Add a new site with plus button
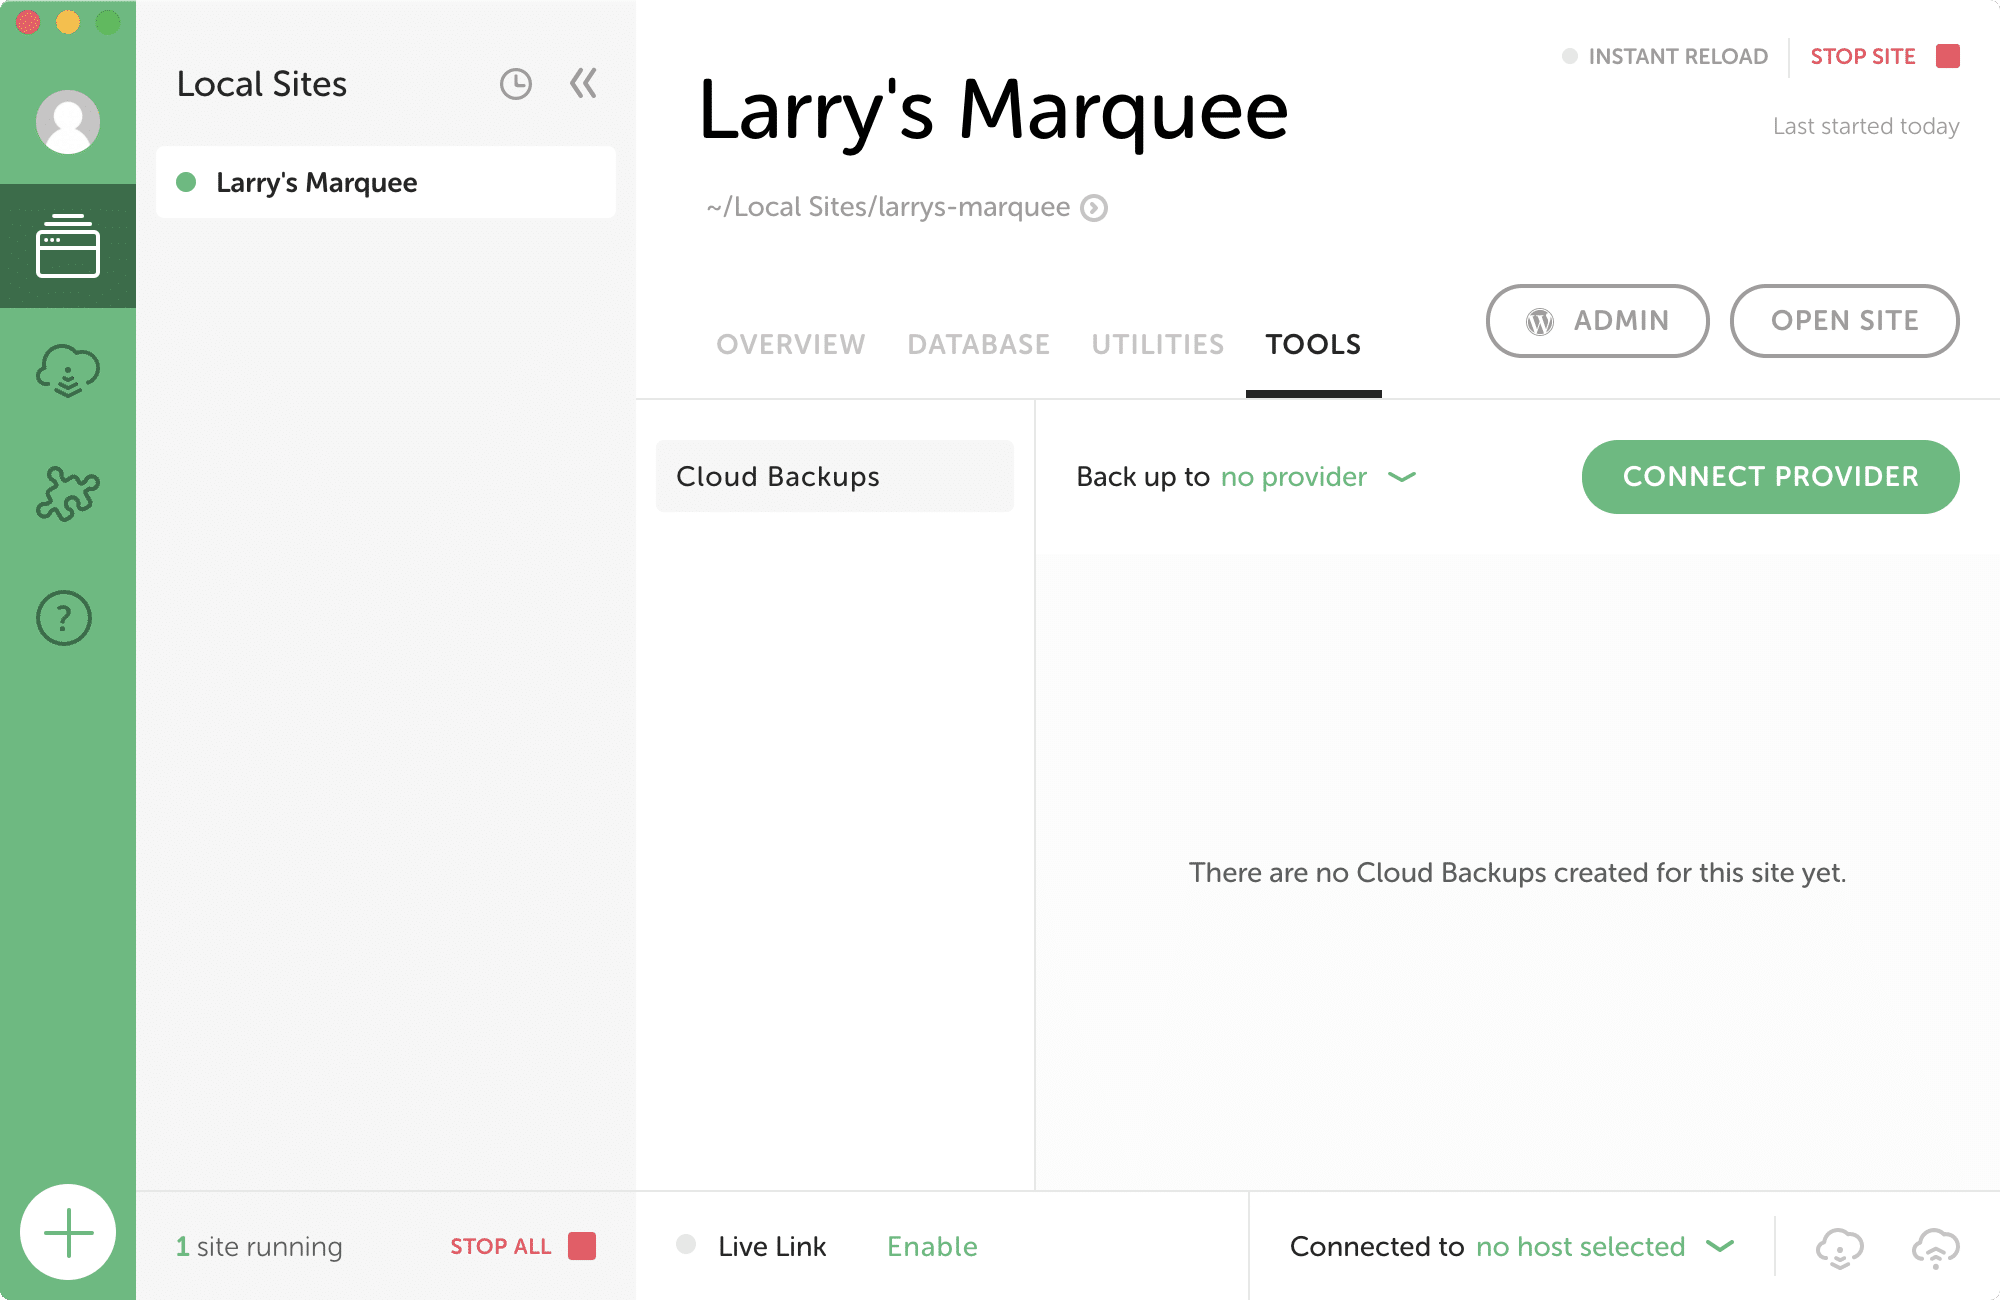The height and width of the screenshot is (1300, 2000). click(x=68, y=1232)
